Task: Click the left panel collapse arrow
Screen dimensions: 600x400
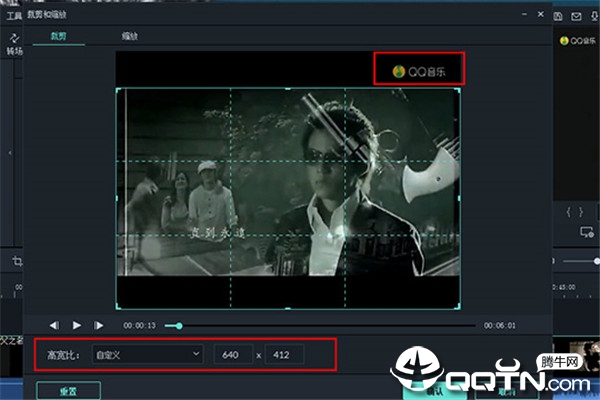Action: (10, 153)
